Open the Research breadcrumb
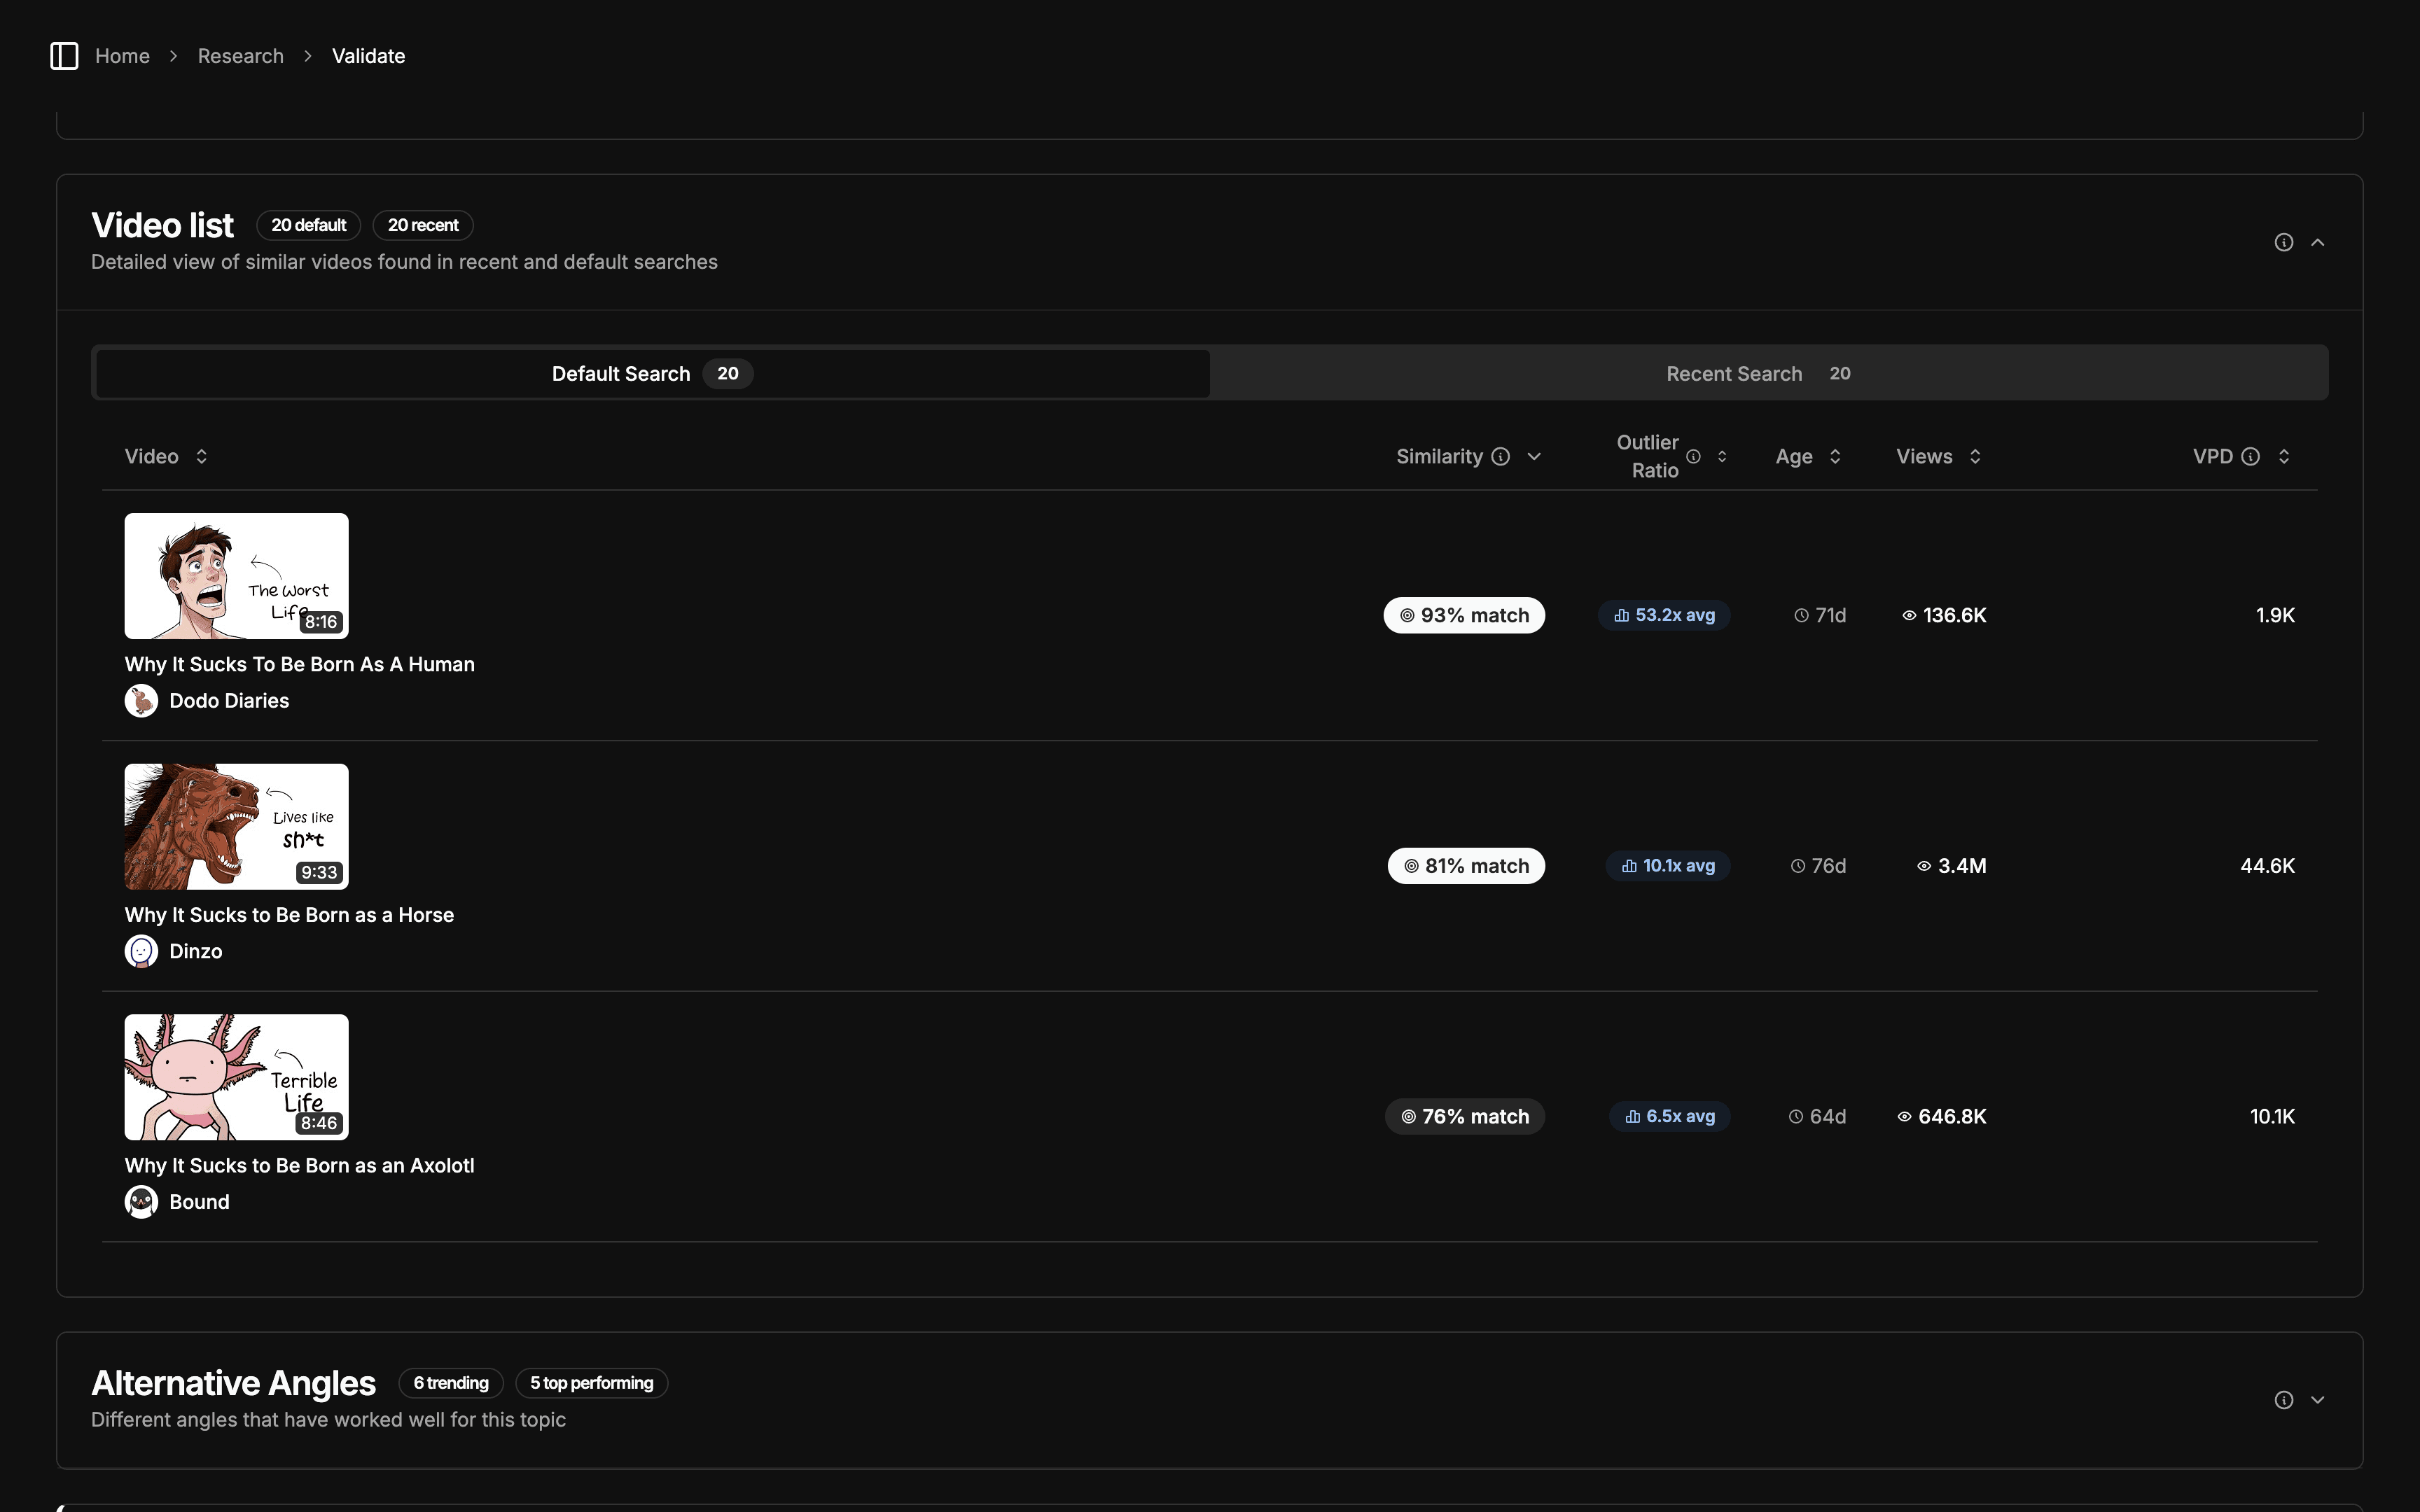The image size is (2420, 1512). coord(240,56)
